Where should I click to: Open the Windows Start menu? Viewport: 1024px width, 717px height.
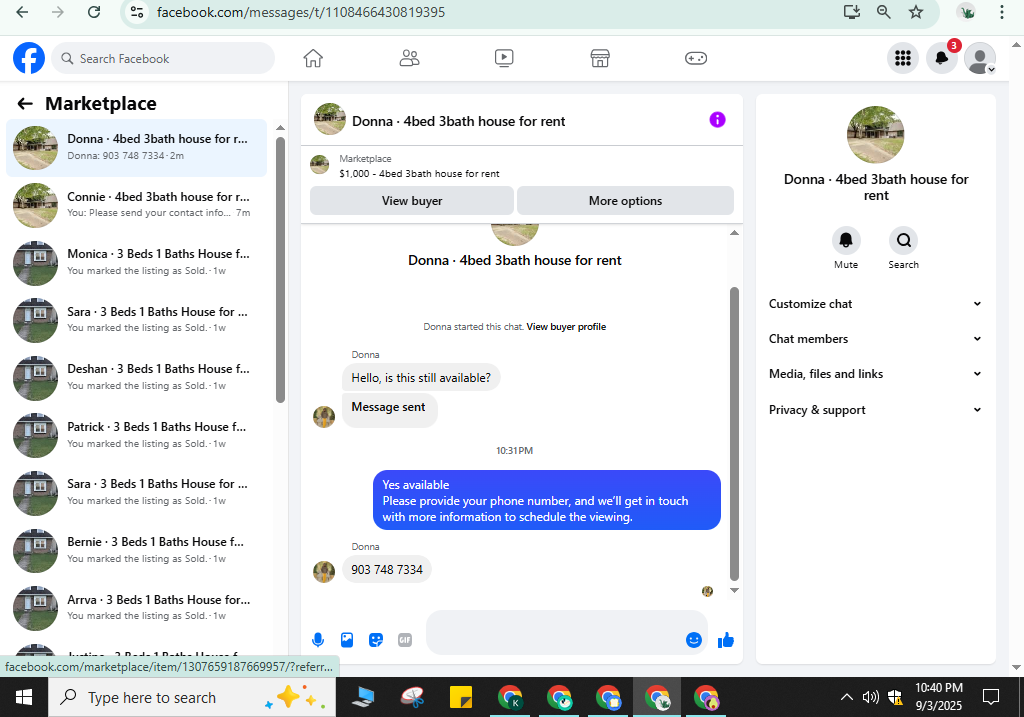(24, 697)
